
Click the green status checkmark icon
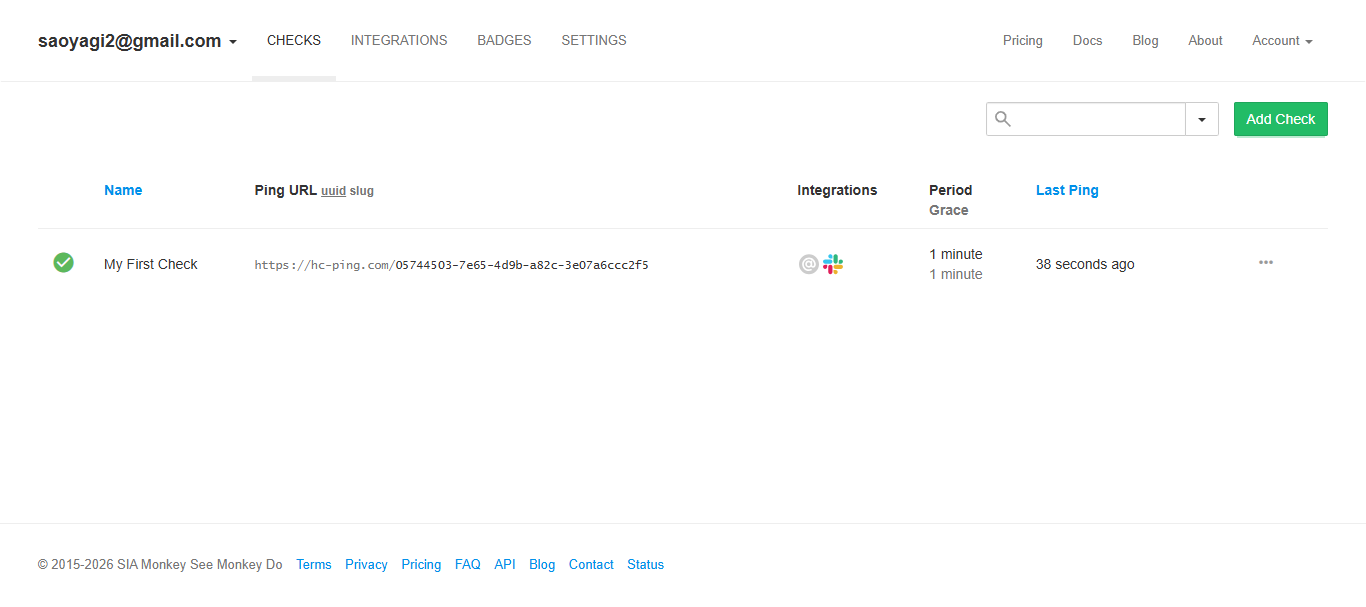point(63,262)
